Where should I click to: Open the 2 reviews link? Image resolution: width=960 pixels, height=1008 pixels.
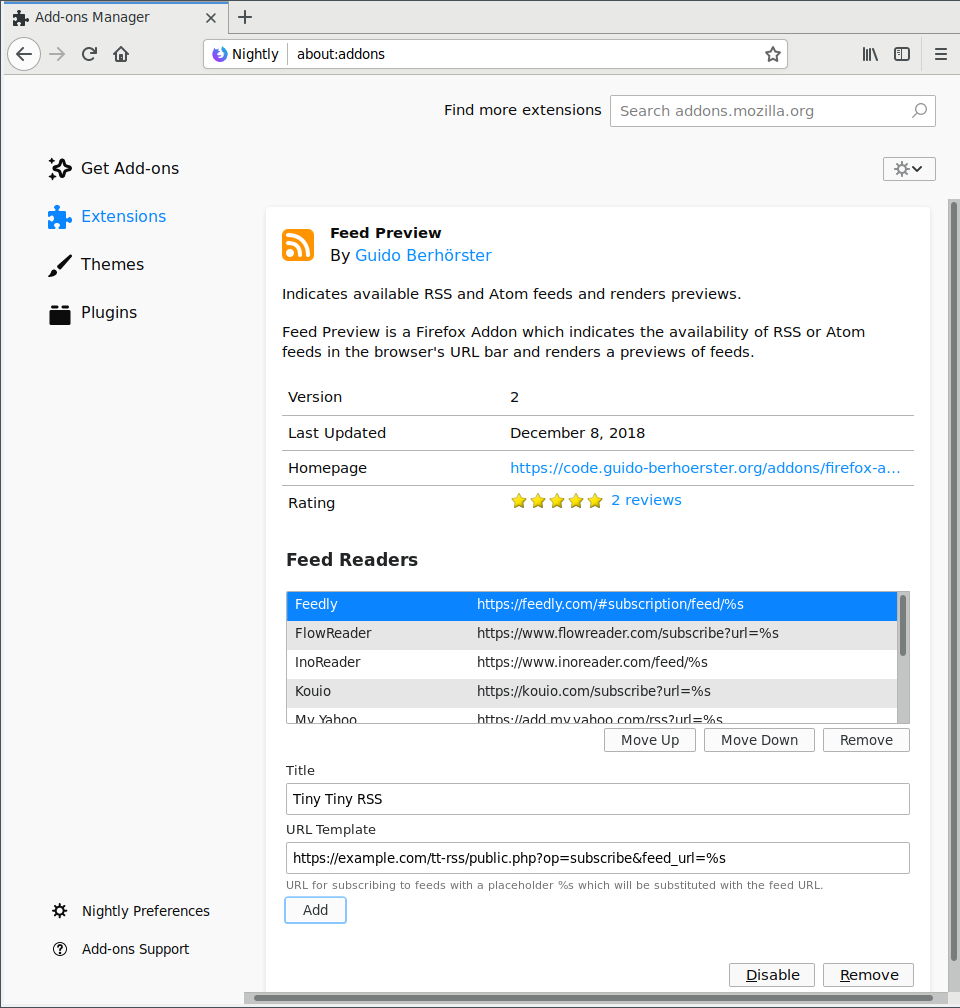click(646, 500)
